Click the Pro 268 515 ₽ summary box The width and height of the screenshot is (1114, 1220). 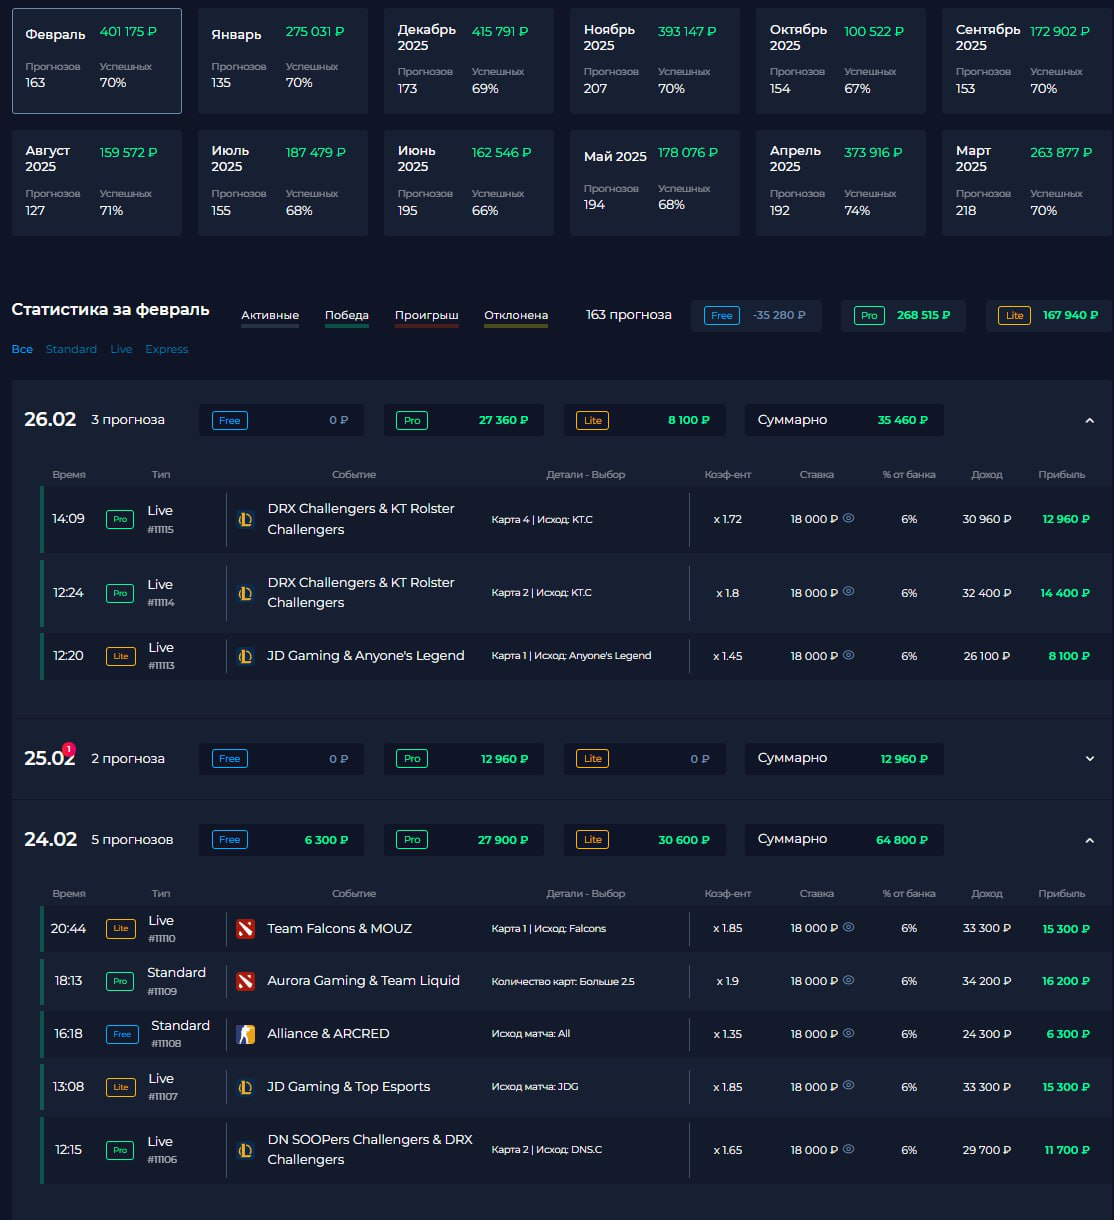pos(903,315)
